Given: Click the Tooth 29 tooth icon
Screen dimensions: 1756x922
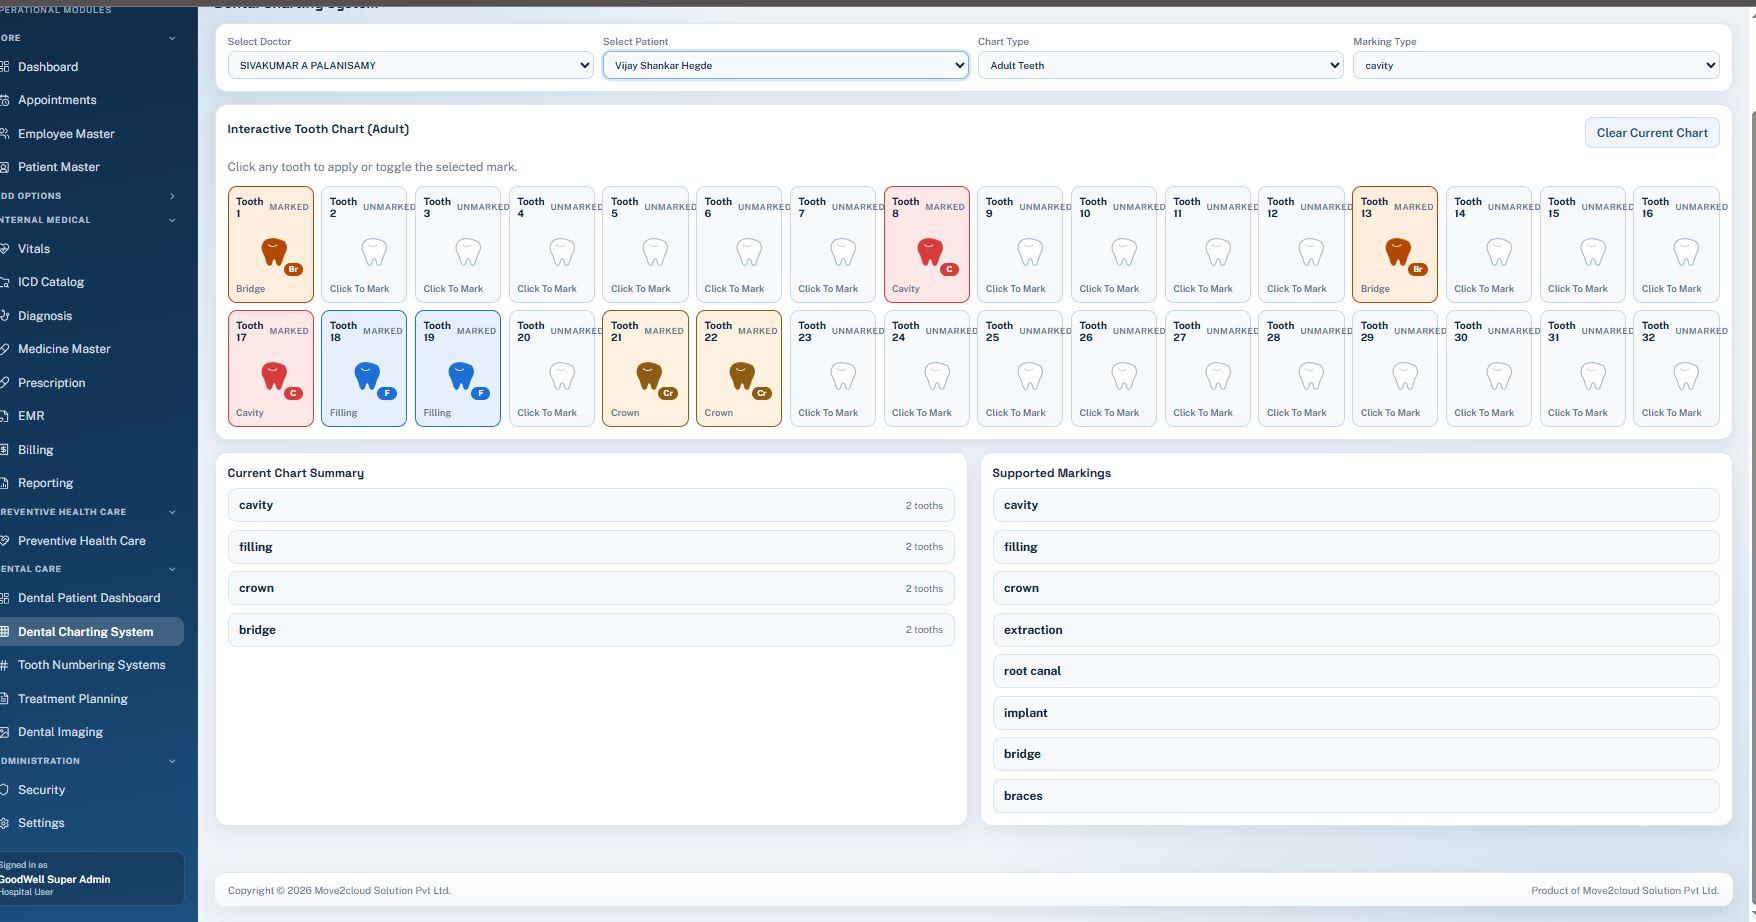Looking at the screenshot, I should point(1405,376).
